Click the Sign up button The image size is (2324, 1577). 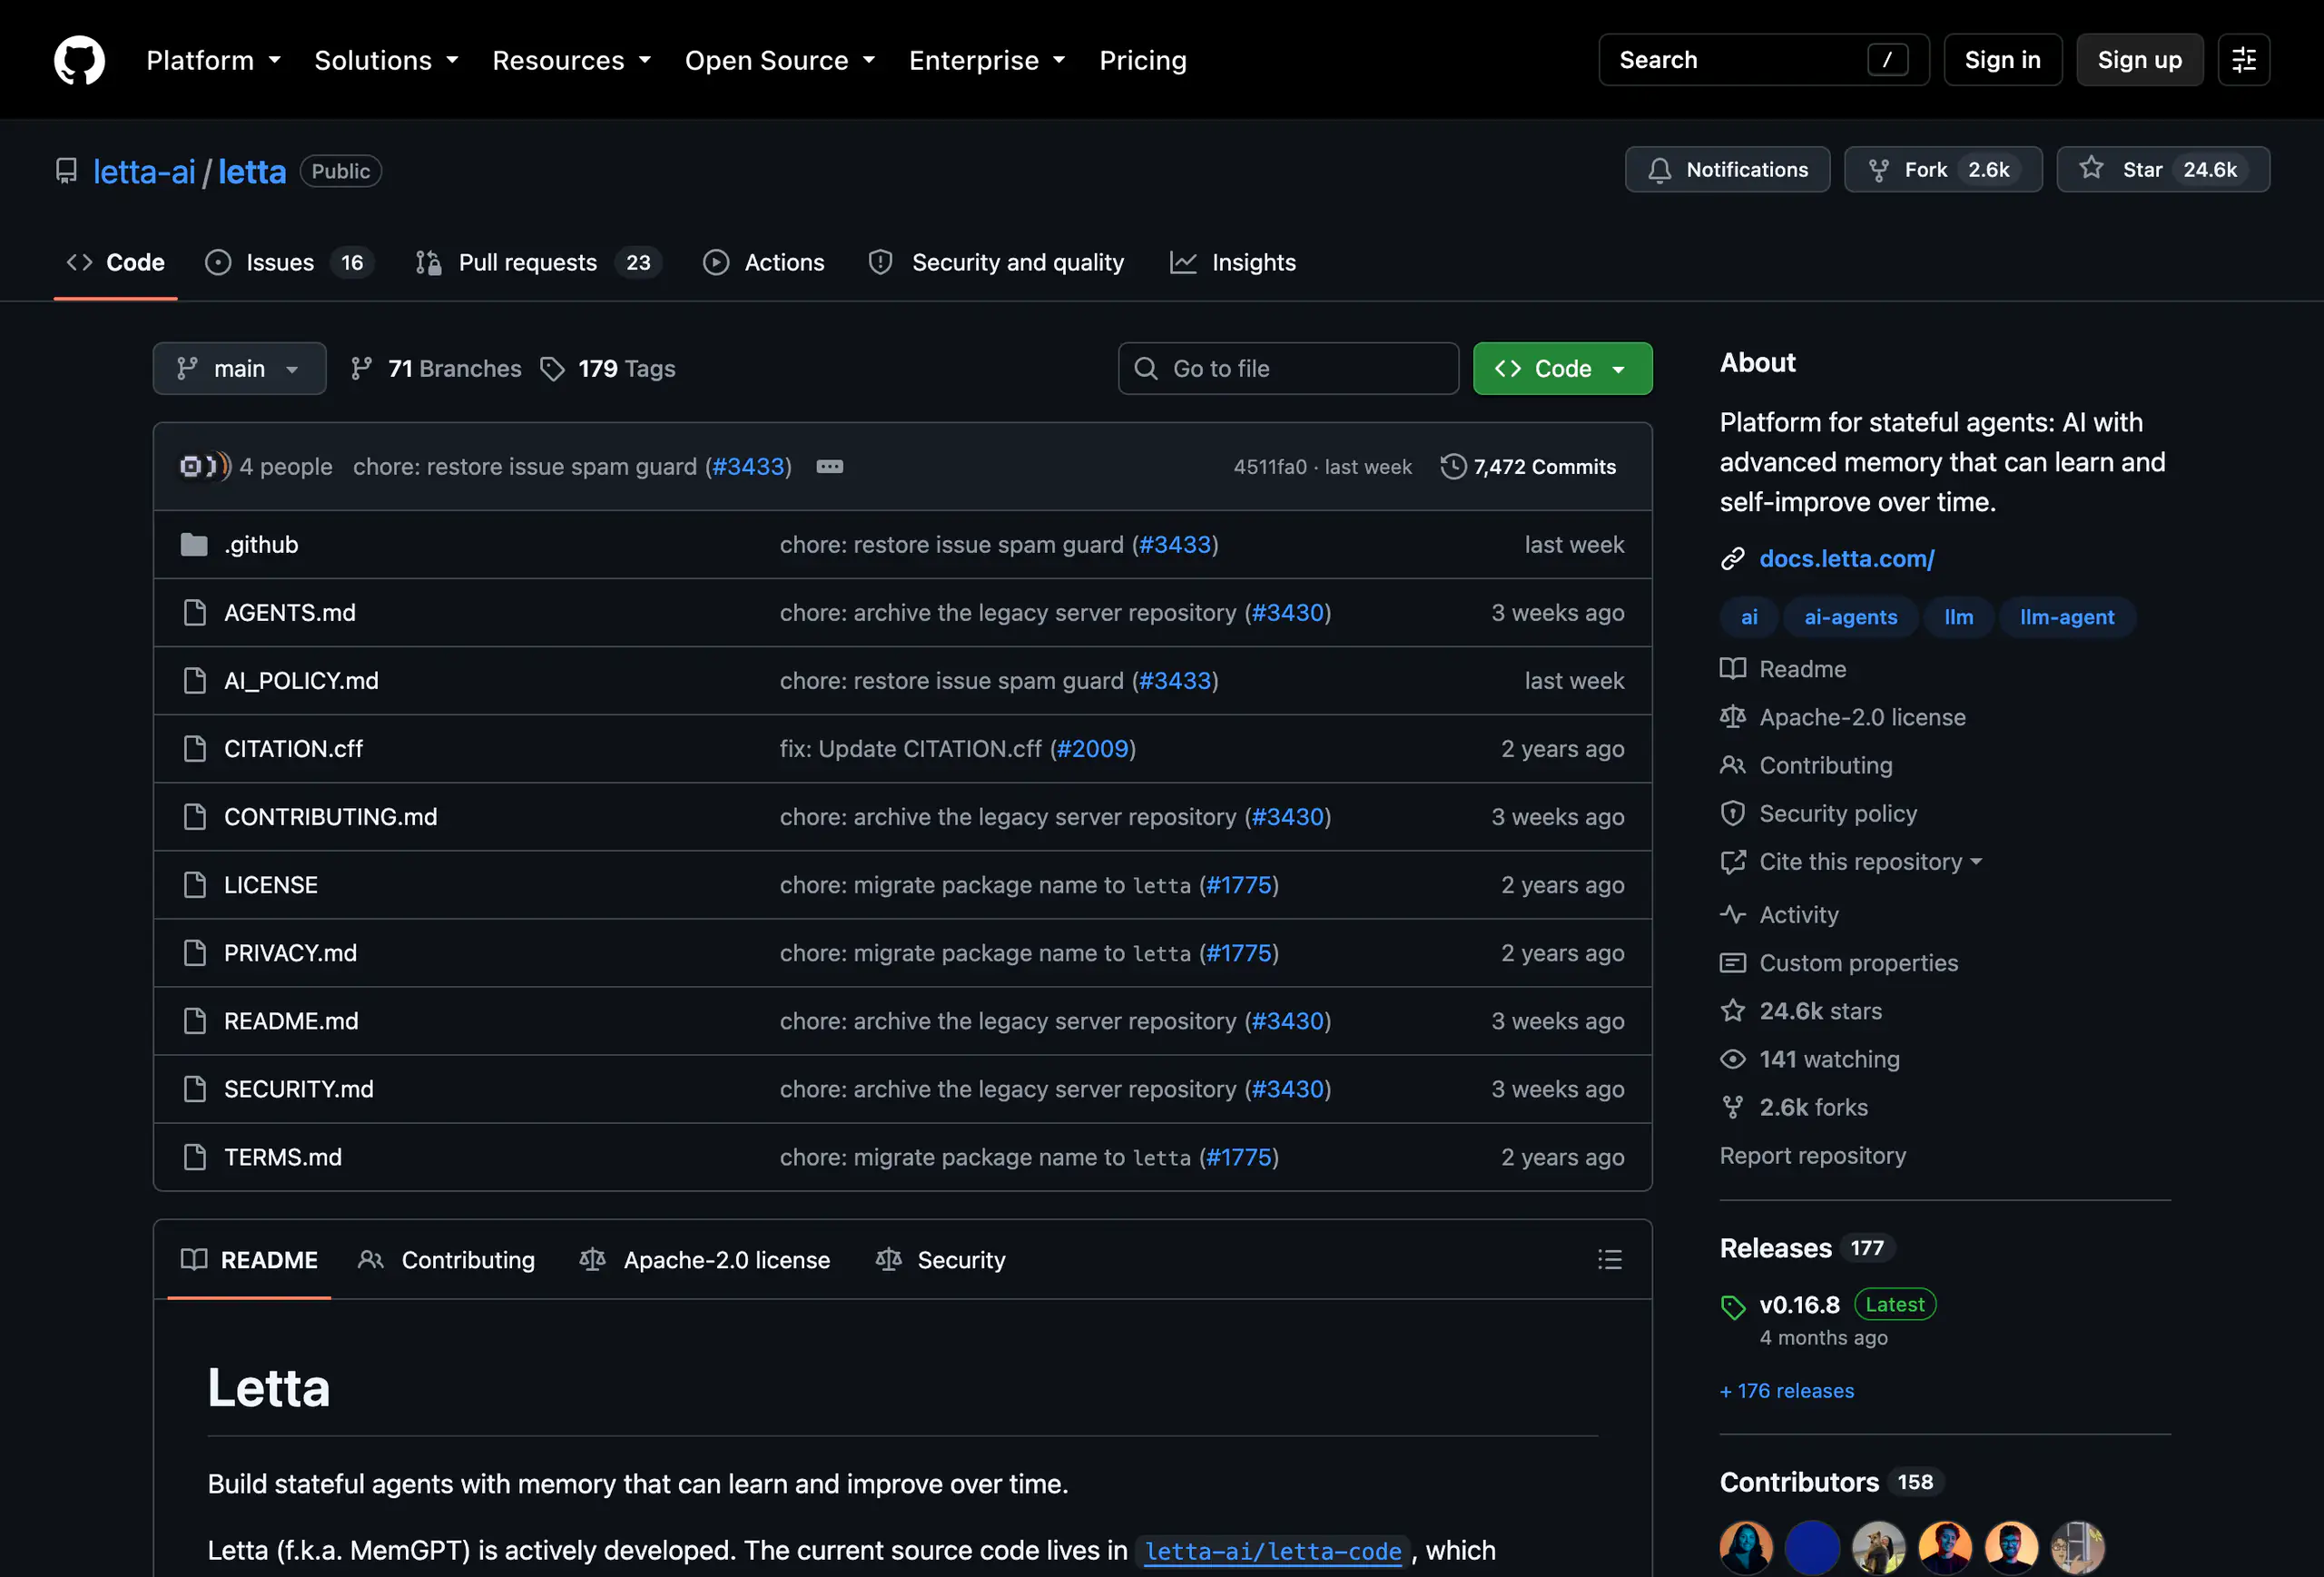coord(2139,60)
